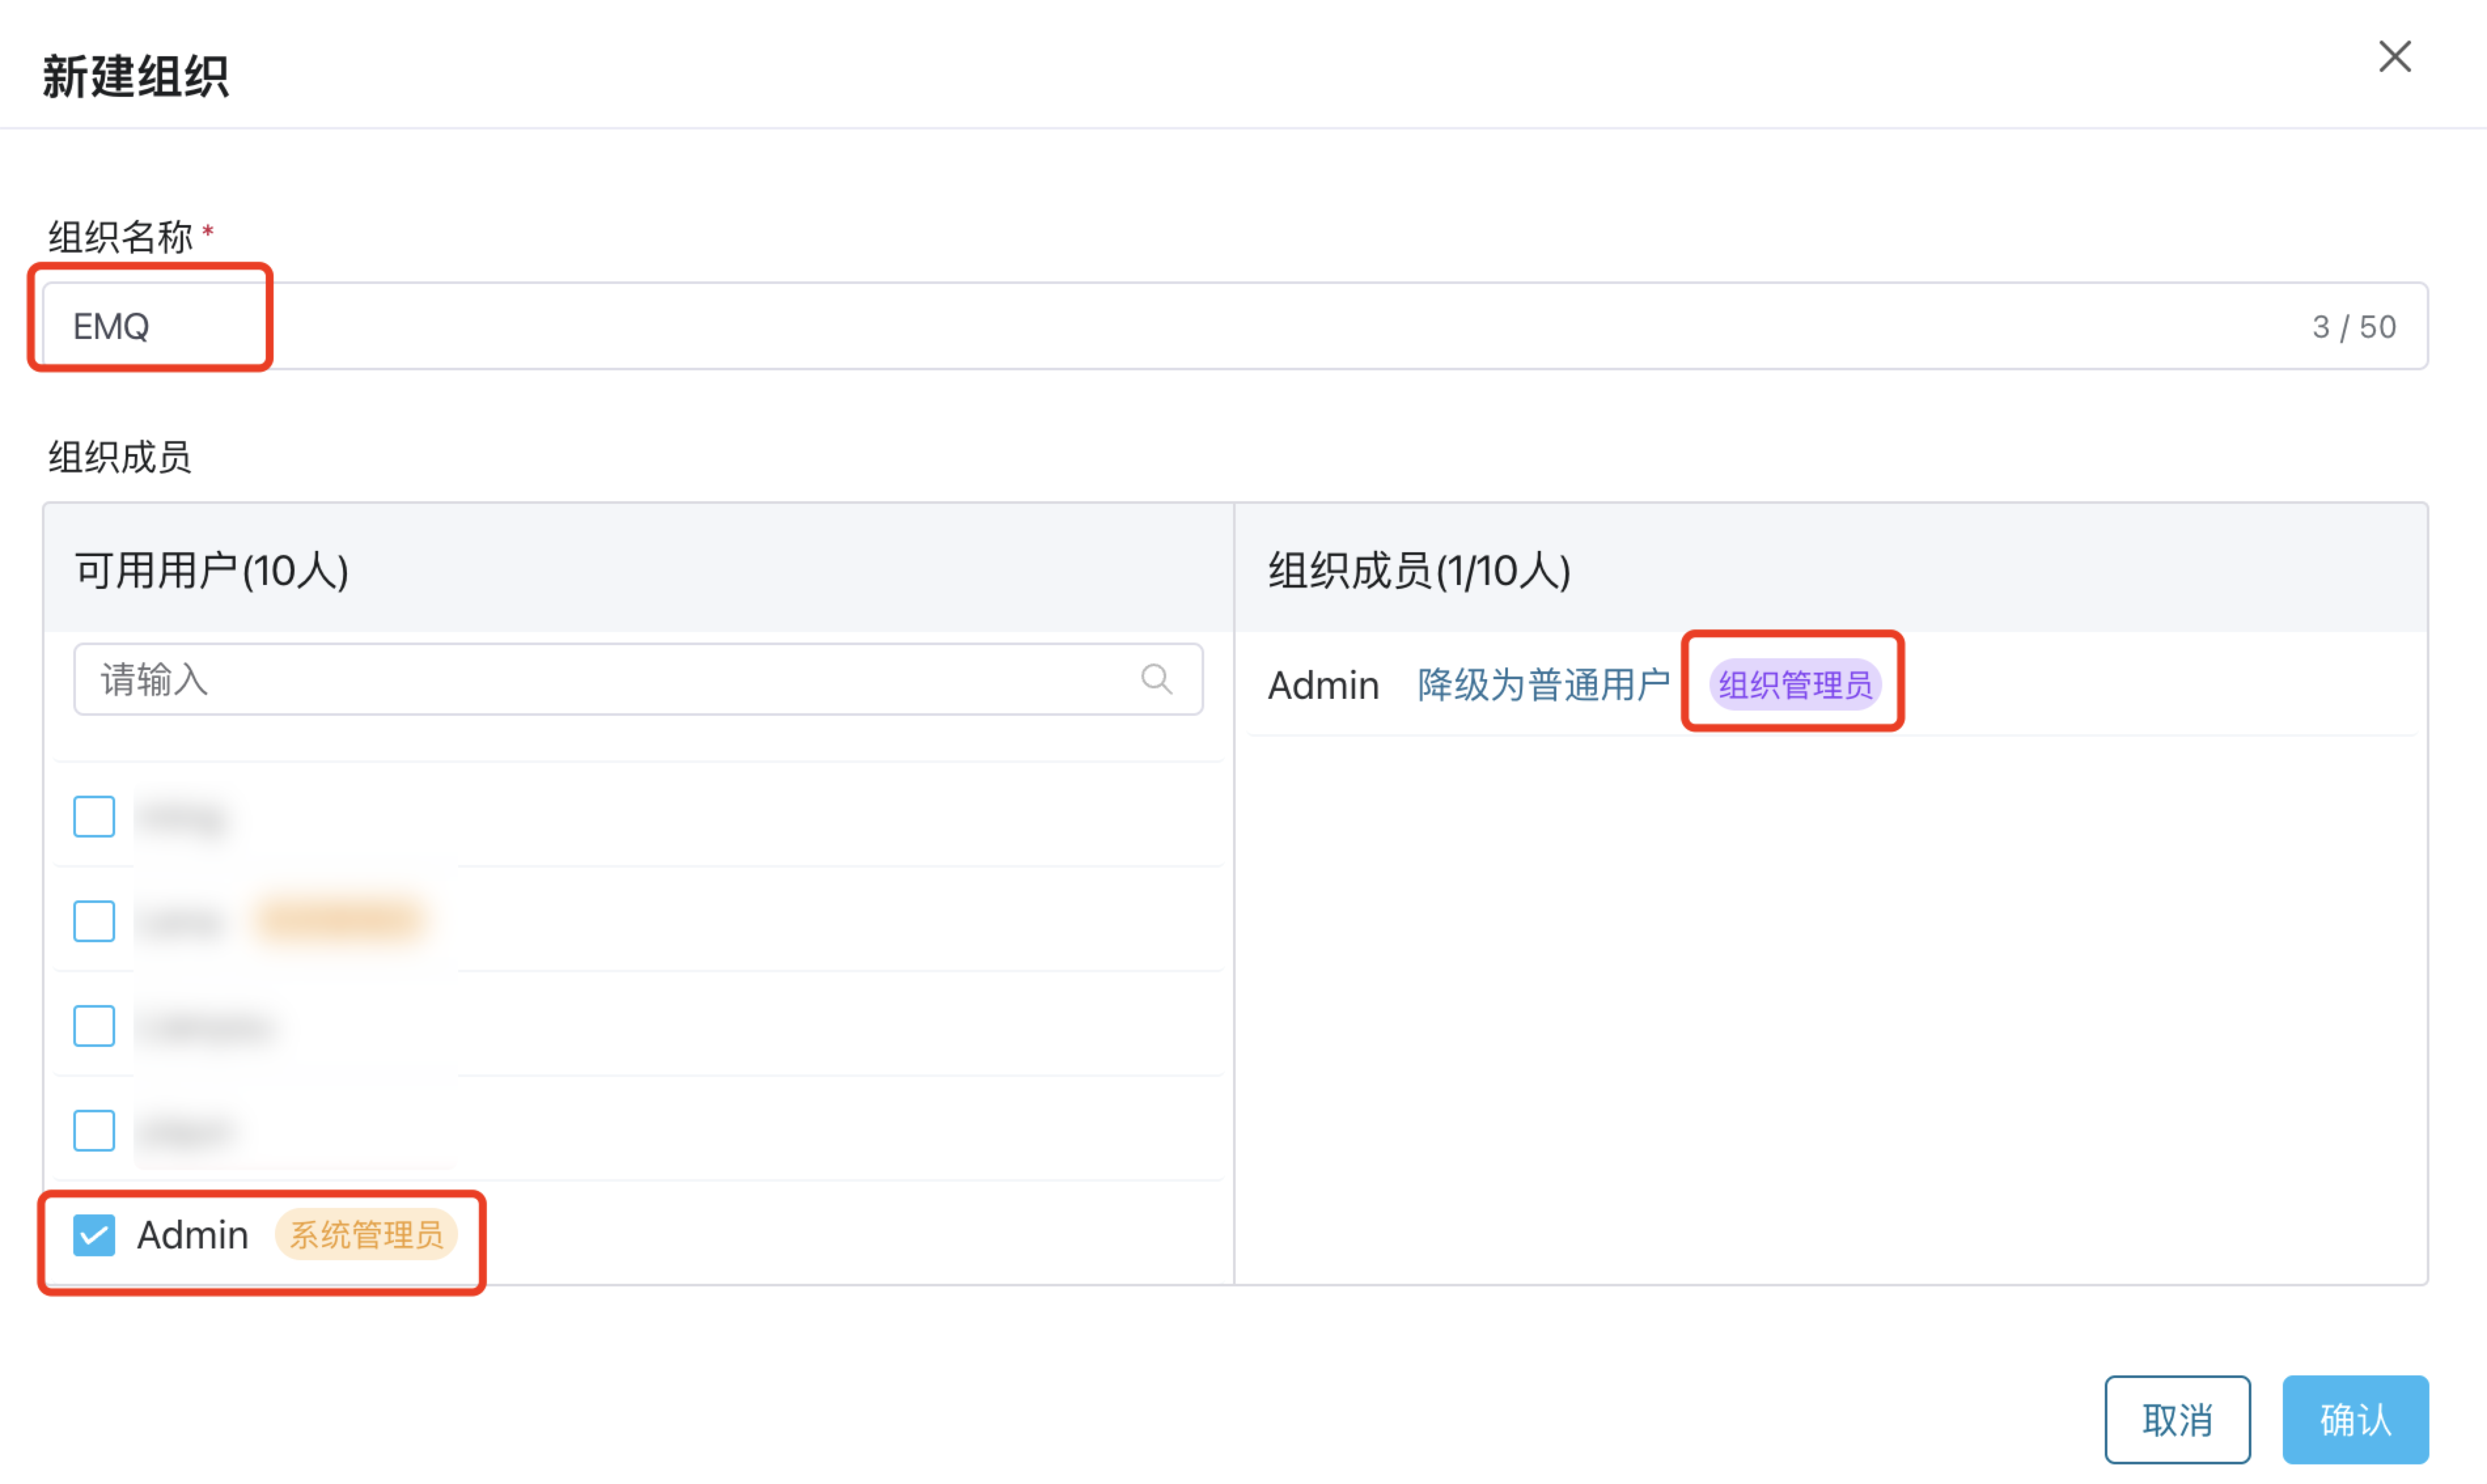Viewport: 2487px width, 1484px height.
Task: Uncheck the Admin user checkbox
Action: point(94,1234)
